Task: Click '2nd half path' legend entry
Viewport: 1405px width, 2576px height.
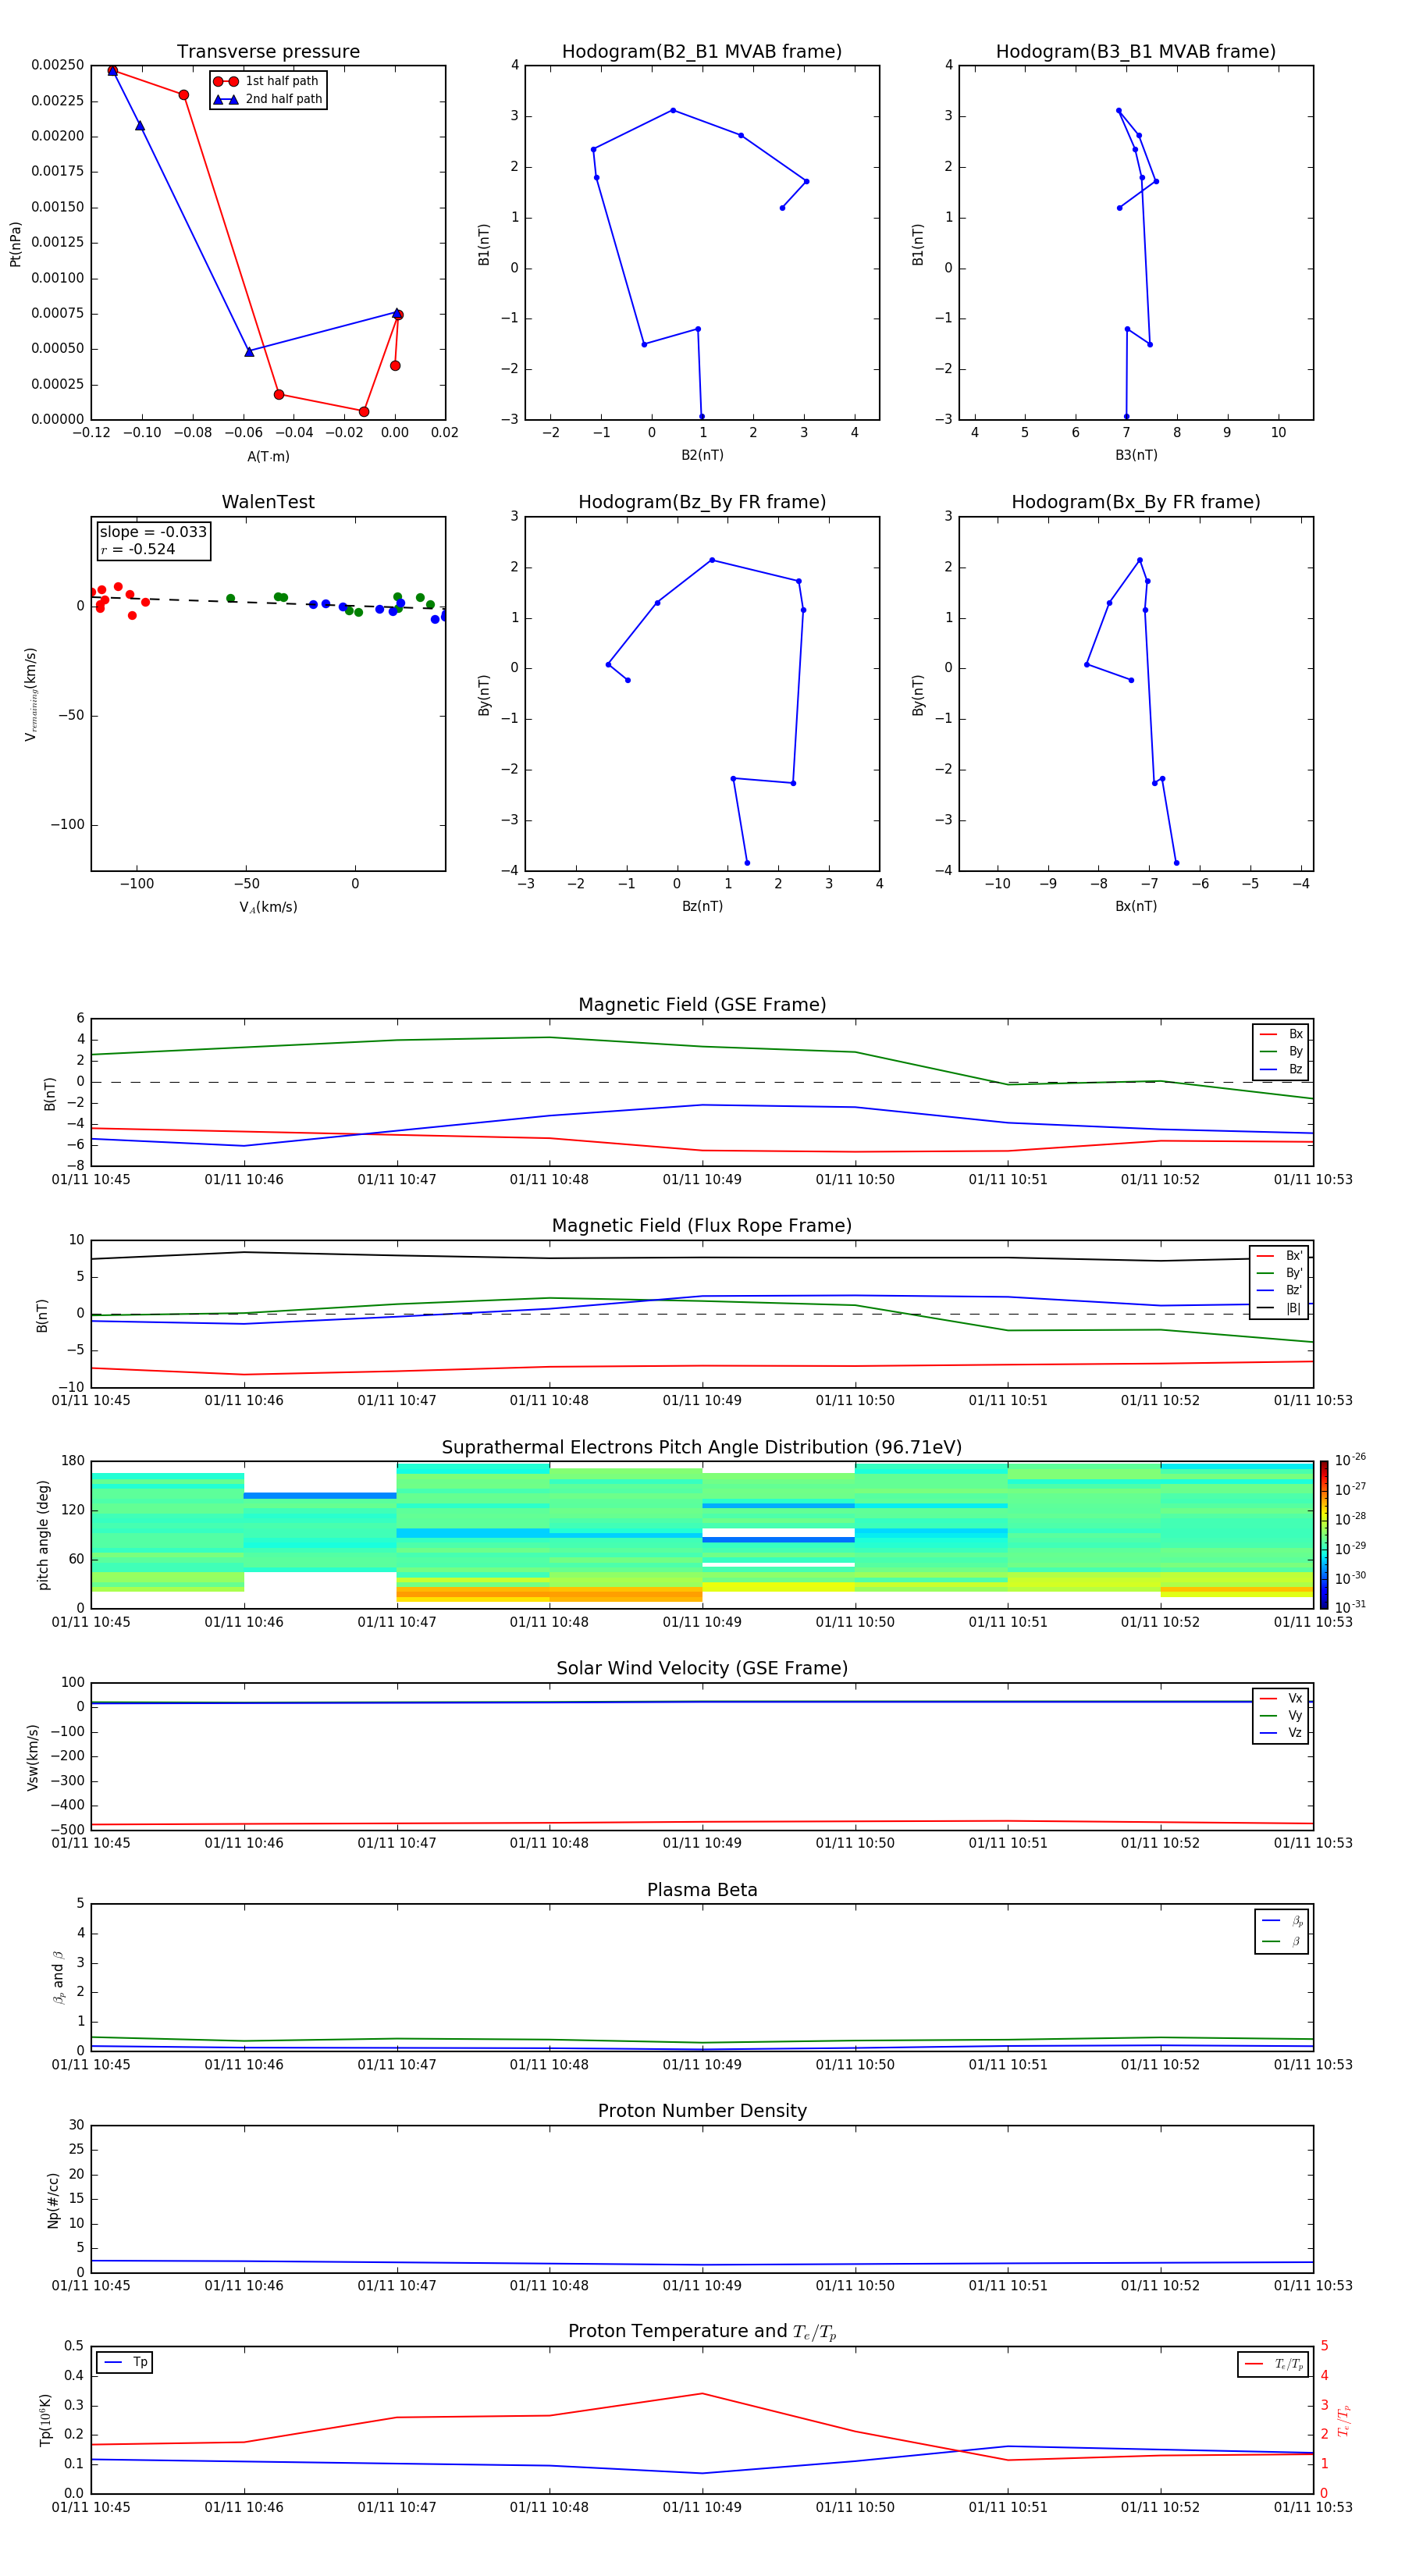Action: [268, 99]
